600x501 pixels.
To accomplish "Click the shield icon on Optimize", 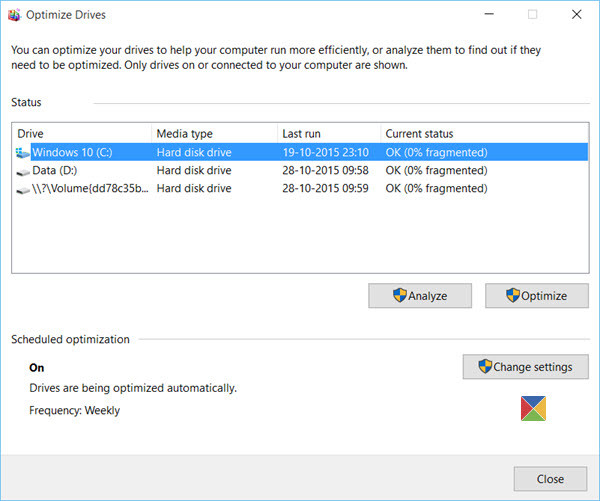I will [x=513, y=295].
